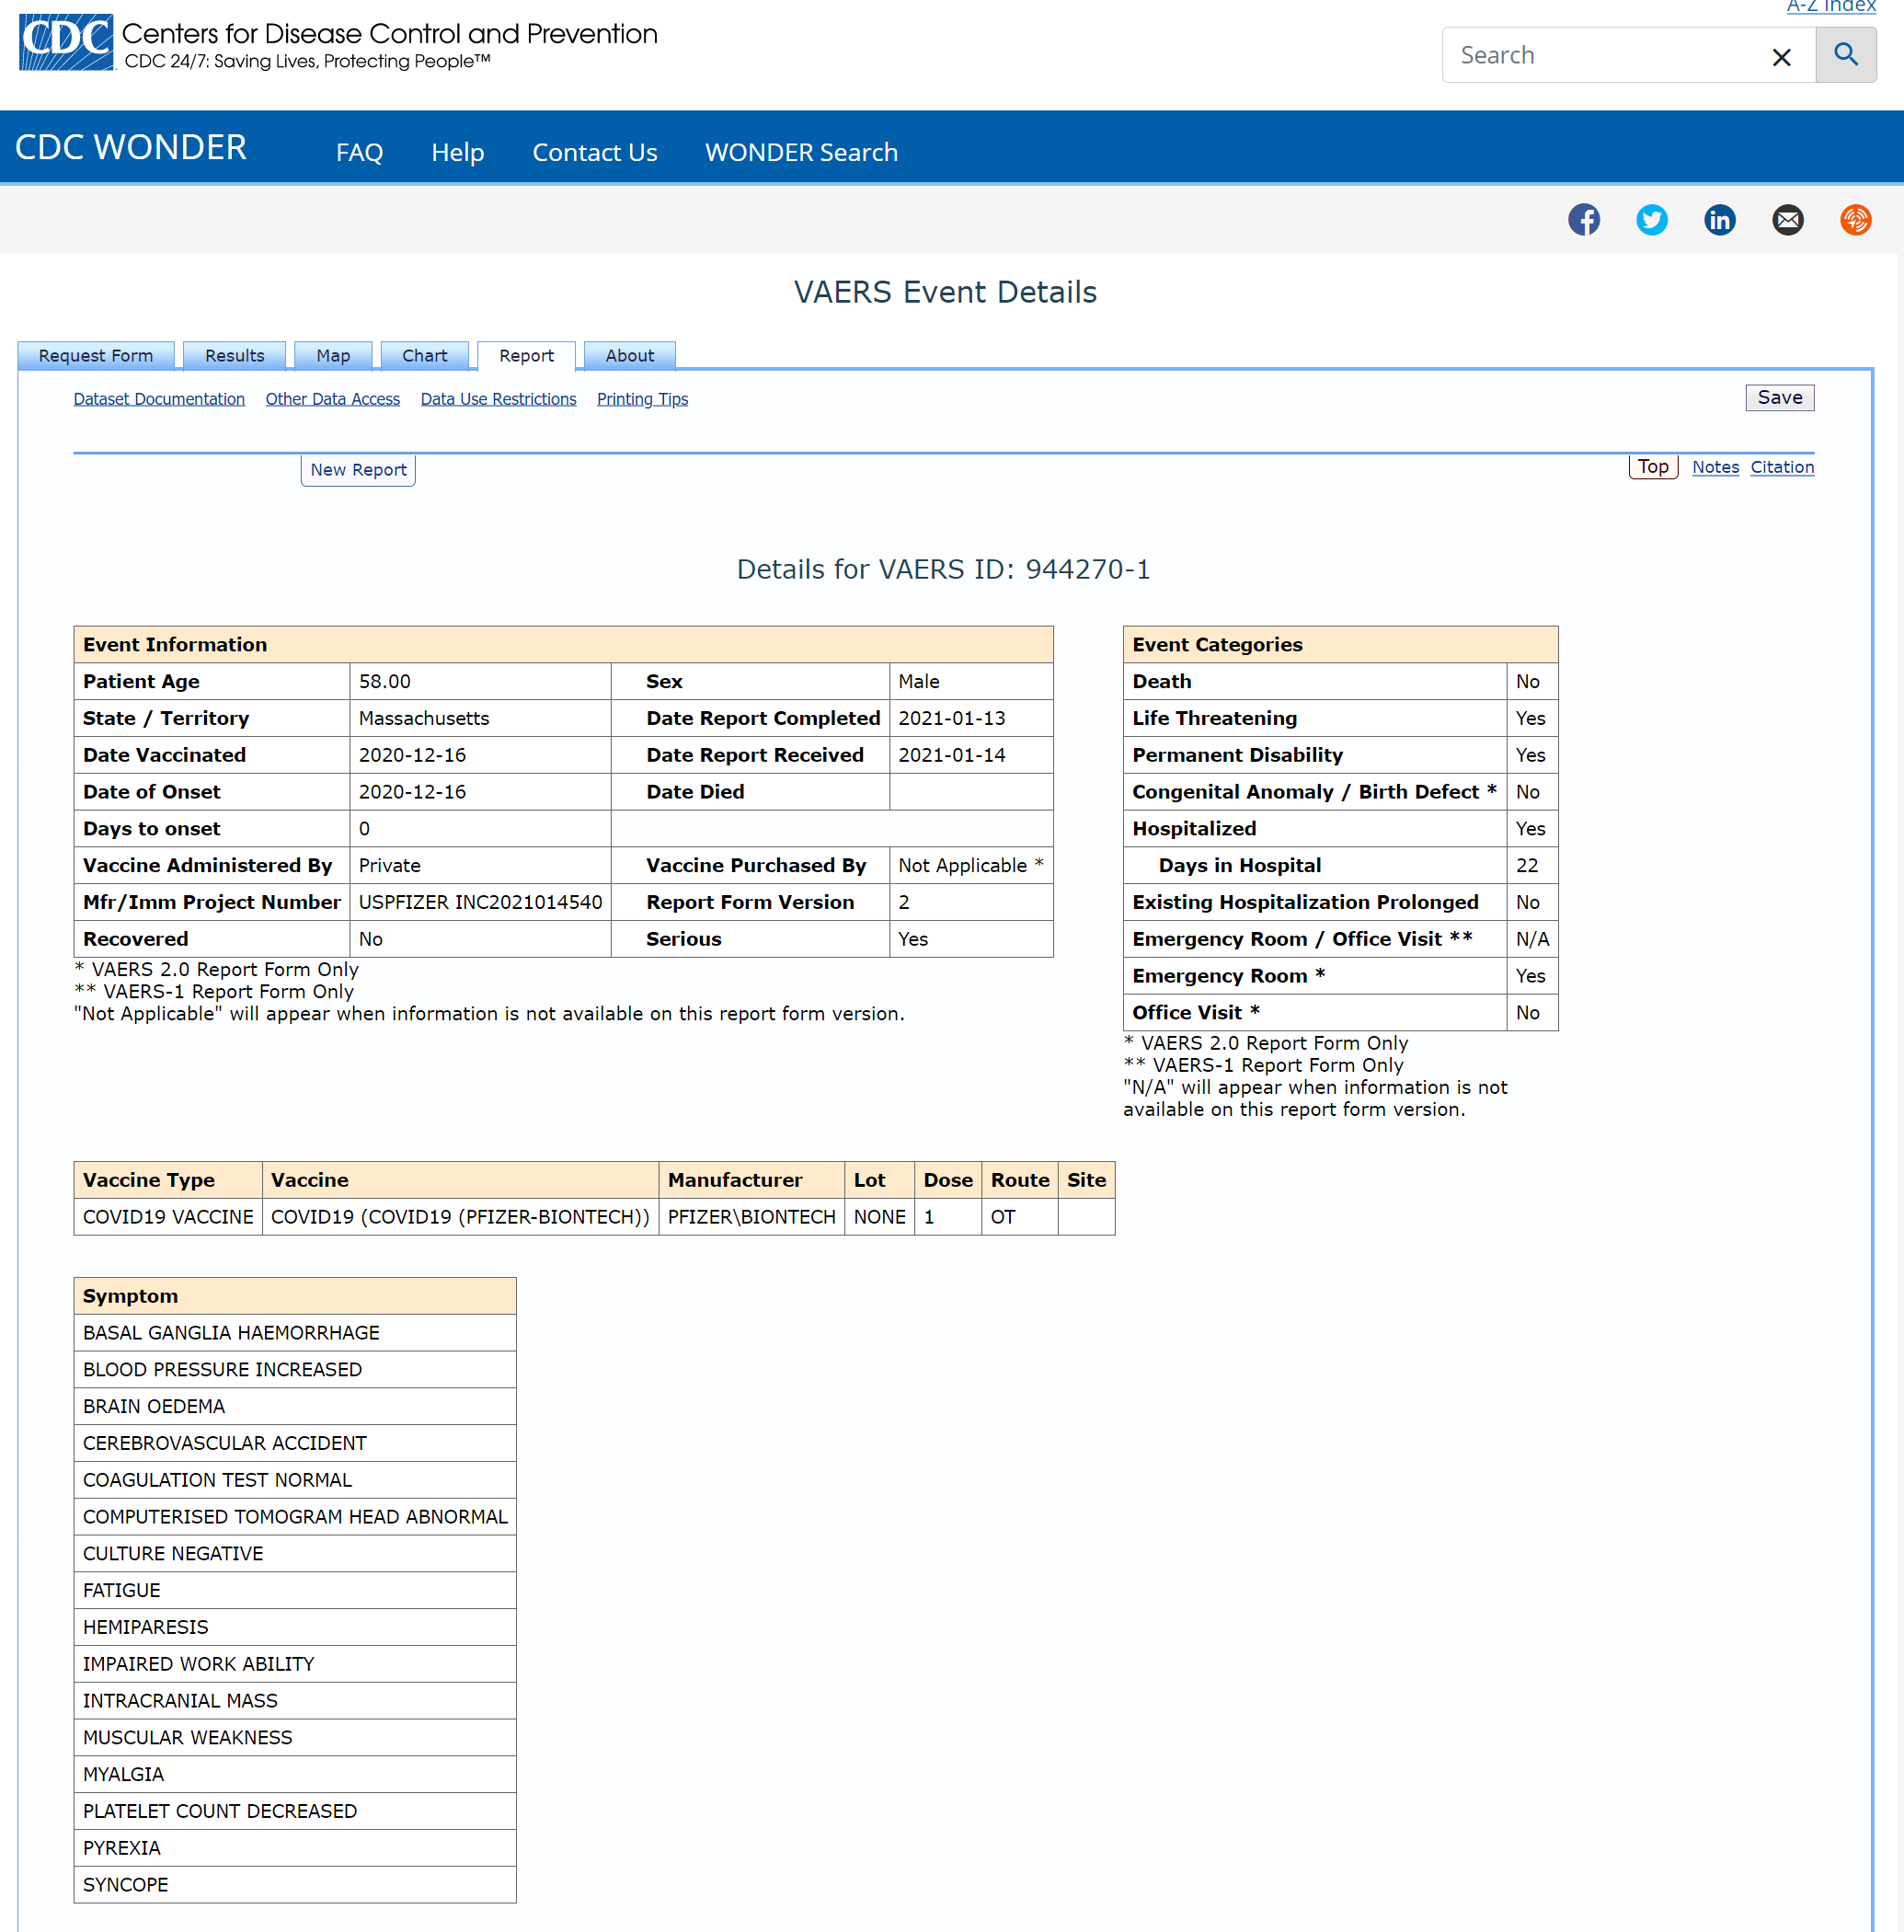Viewport: 1904px width, 1932px height.
Task: Switch to the Map tab
Action: coord(333,355)
